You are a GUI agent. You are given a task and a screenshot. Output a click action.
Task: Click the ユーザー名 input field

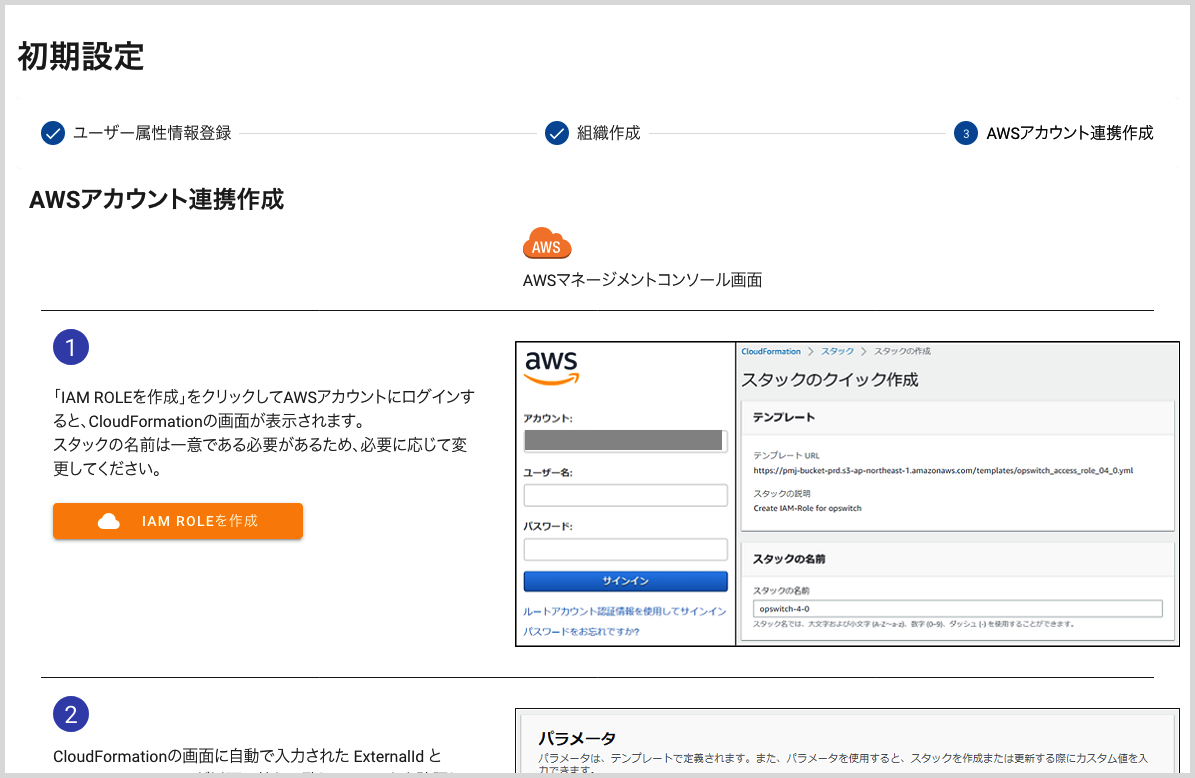tap(625, 494)
